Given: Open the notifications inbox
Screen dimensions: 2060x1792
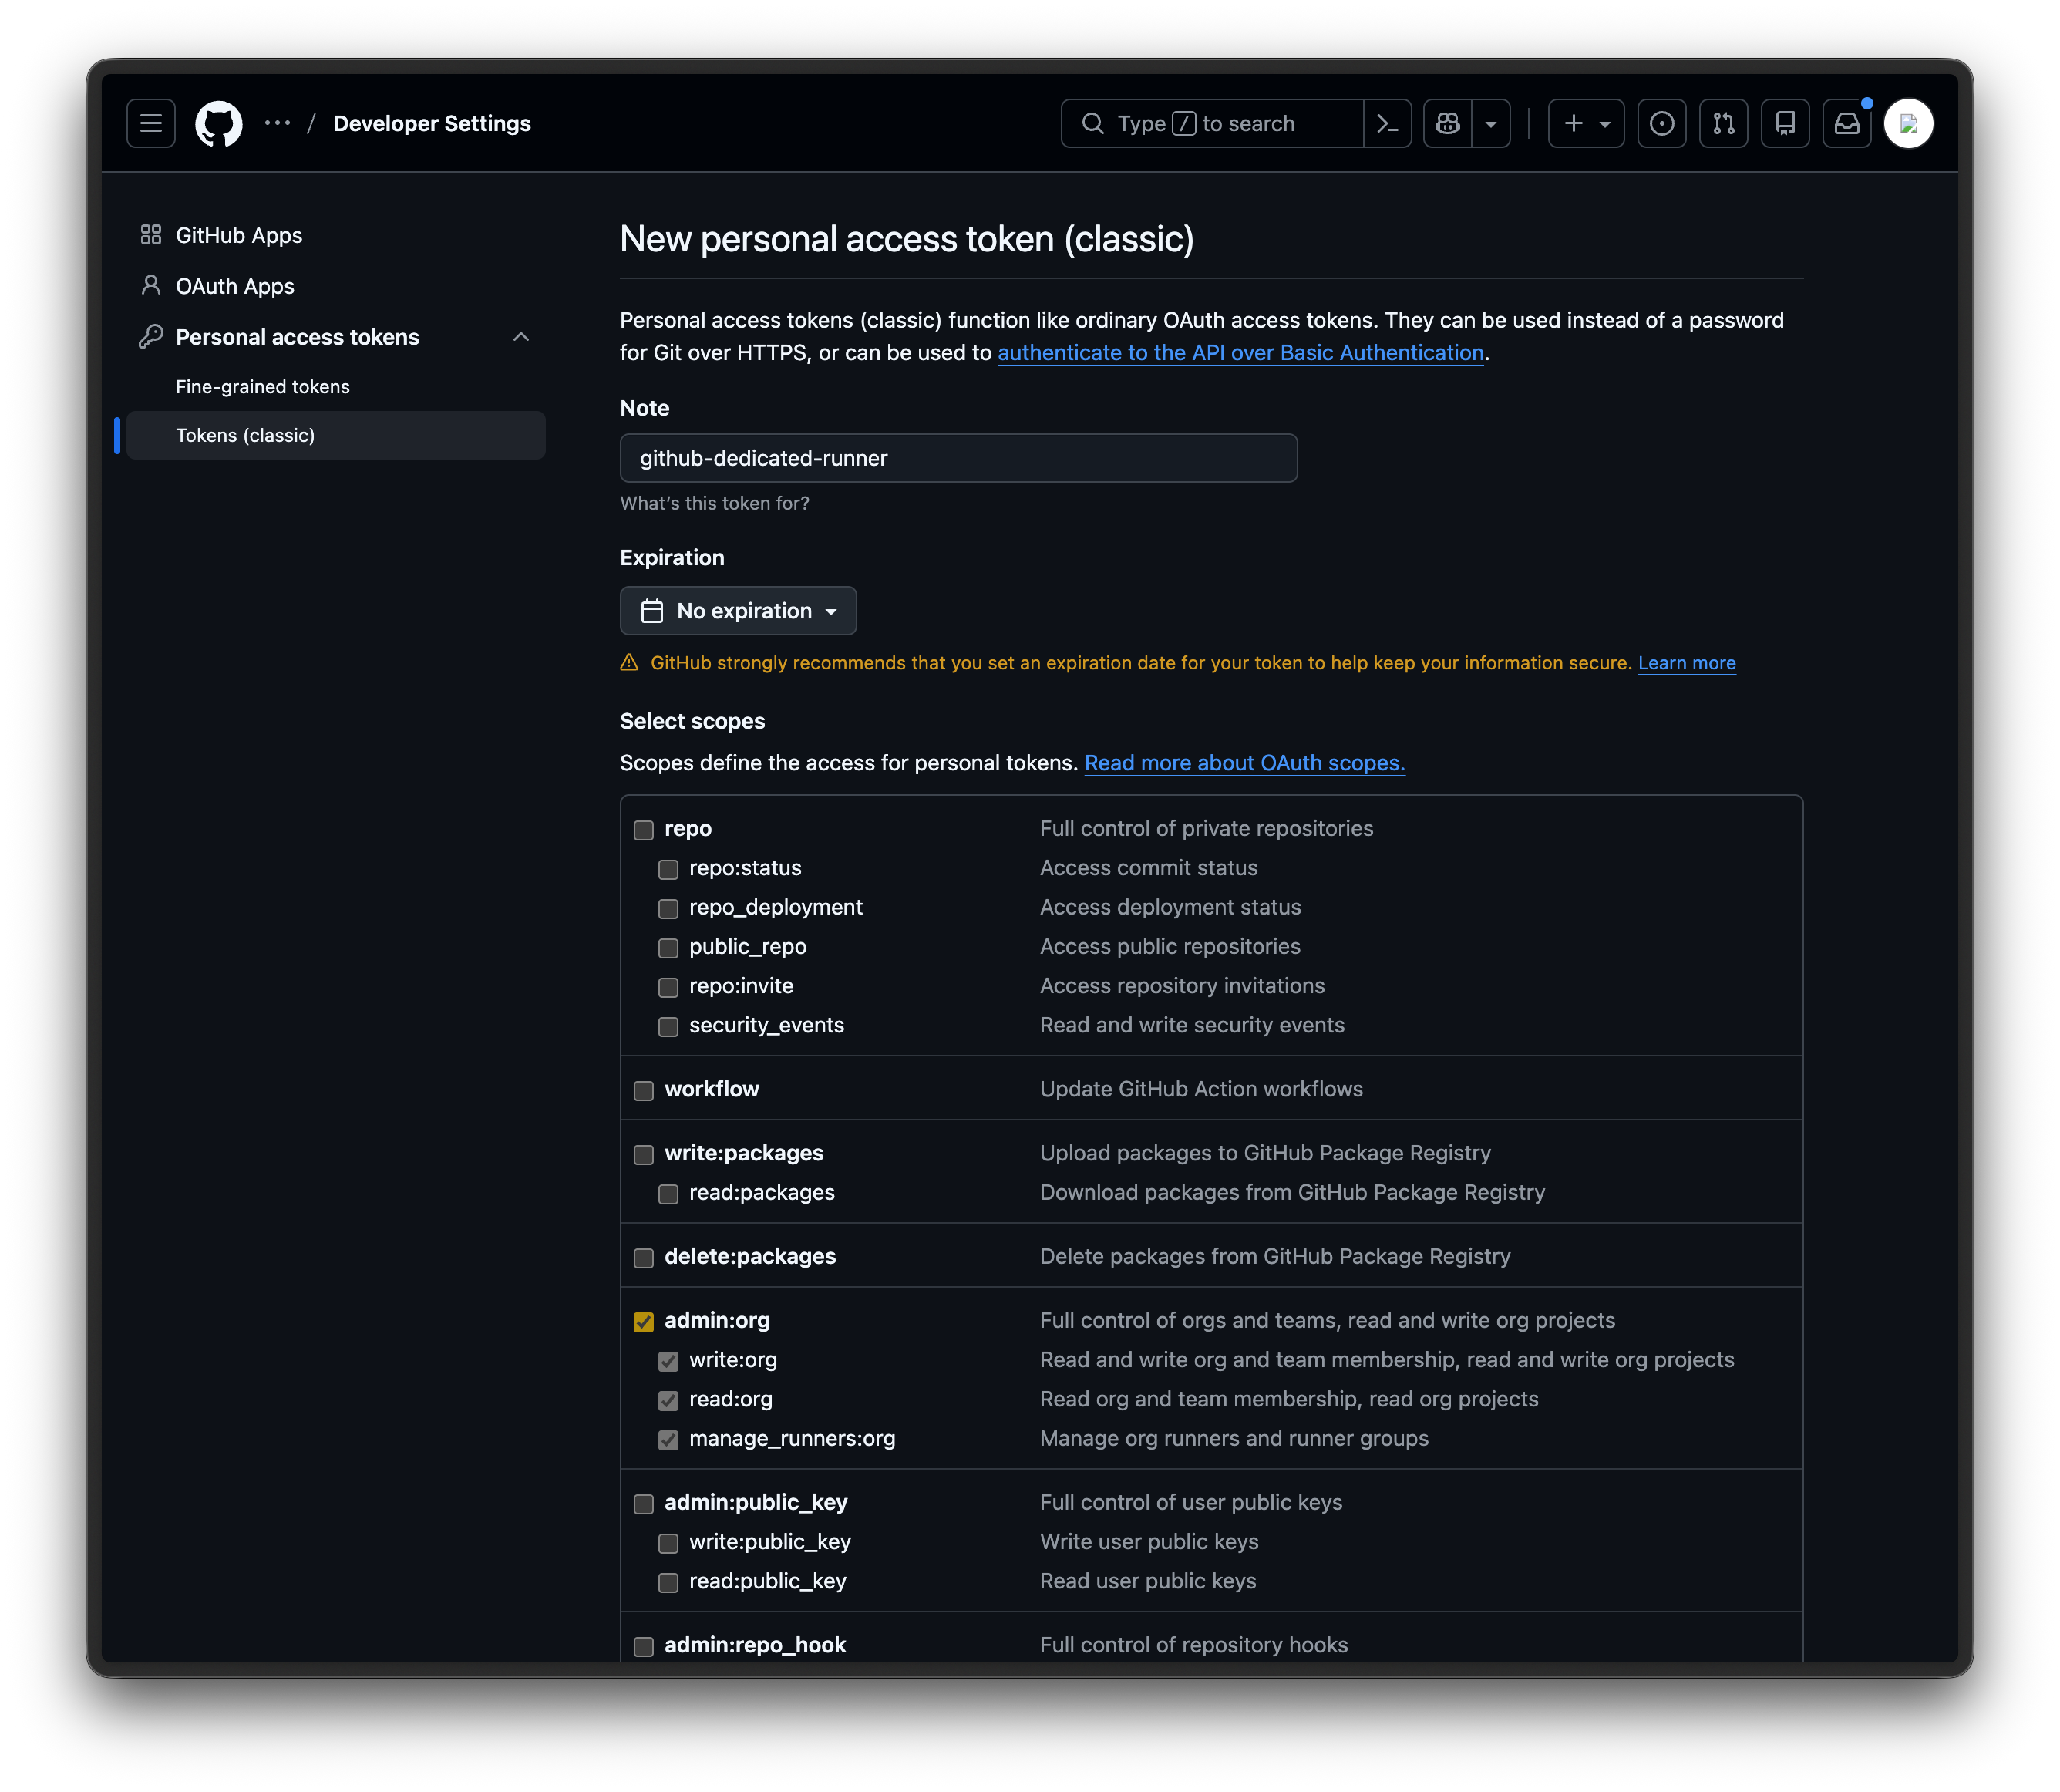Looking at the screenshot, I should 1847,123.
